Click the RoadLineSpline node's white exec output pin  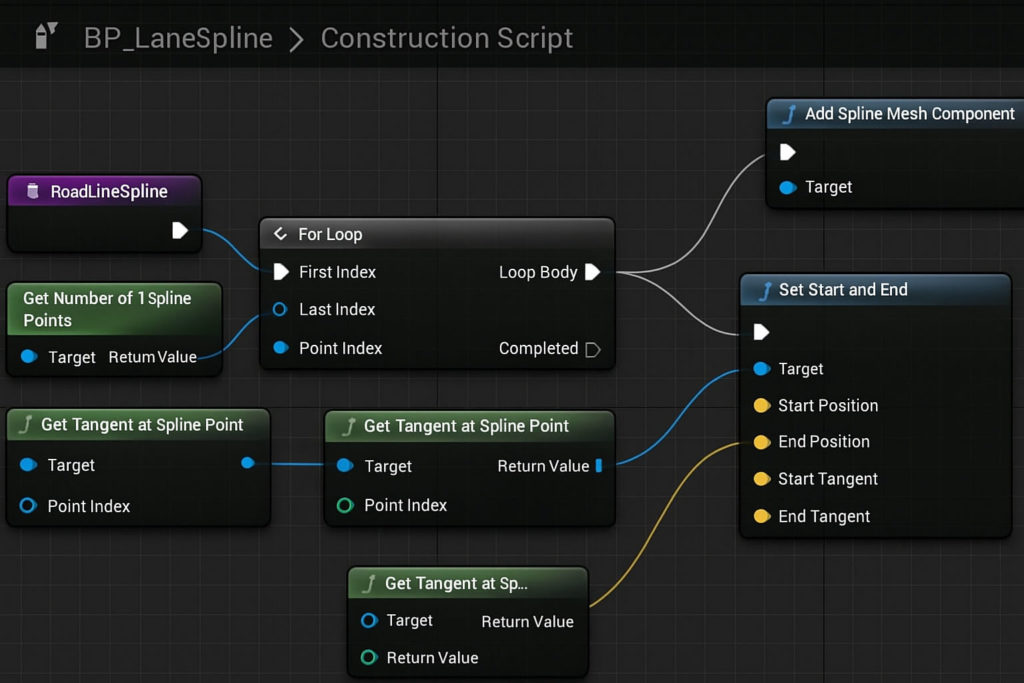tap(179, 231)
